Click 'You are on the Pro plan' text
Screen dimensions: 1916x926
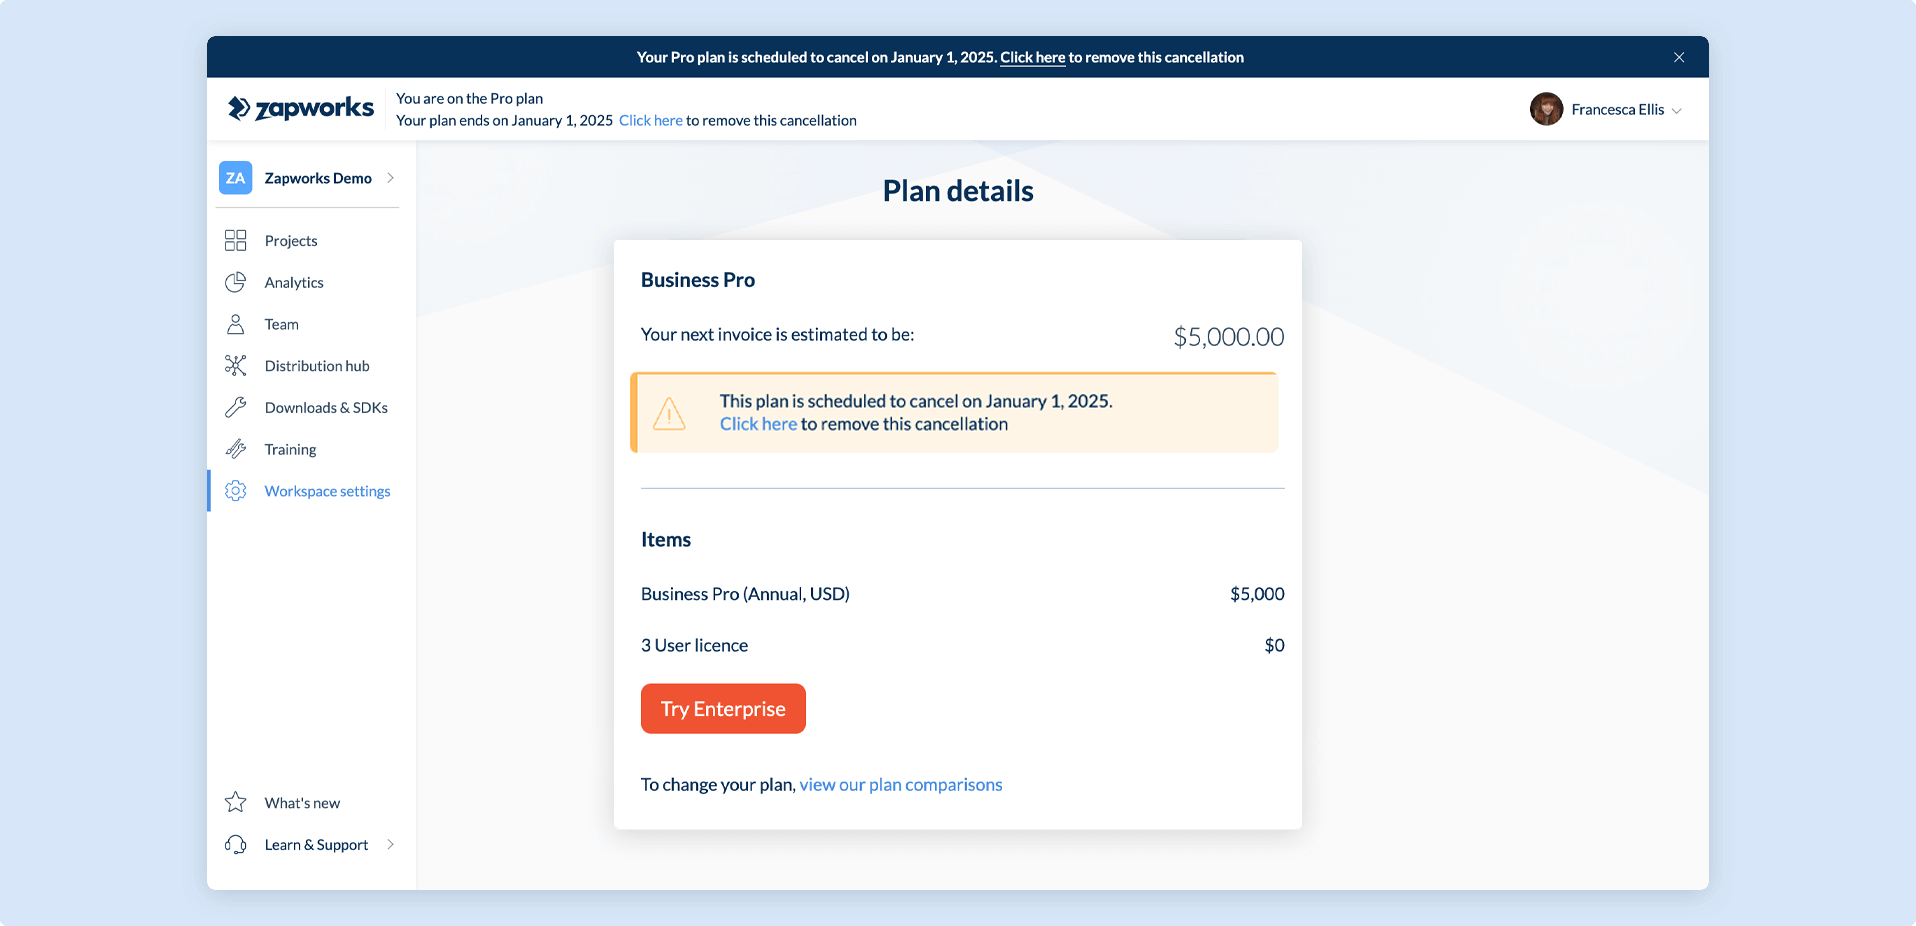[x=469, y=98]
